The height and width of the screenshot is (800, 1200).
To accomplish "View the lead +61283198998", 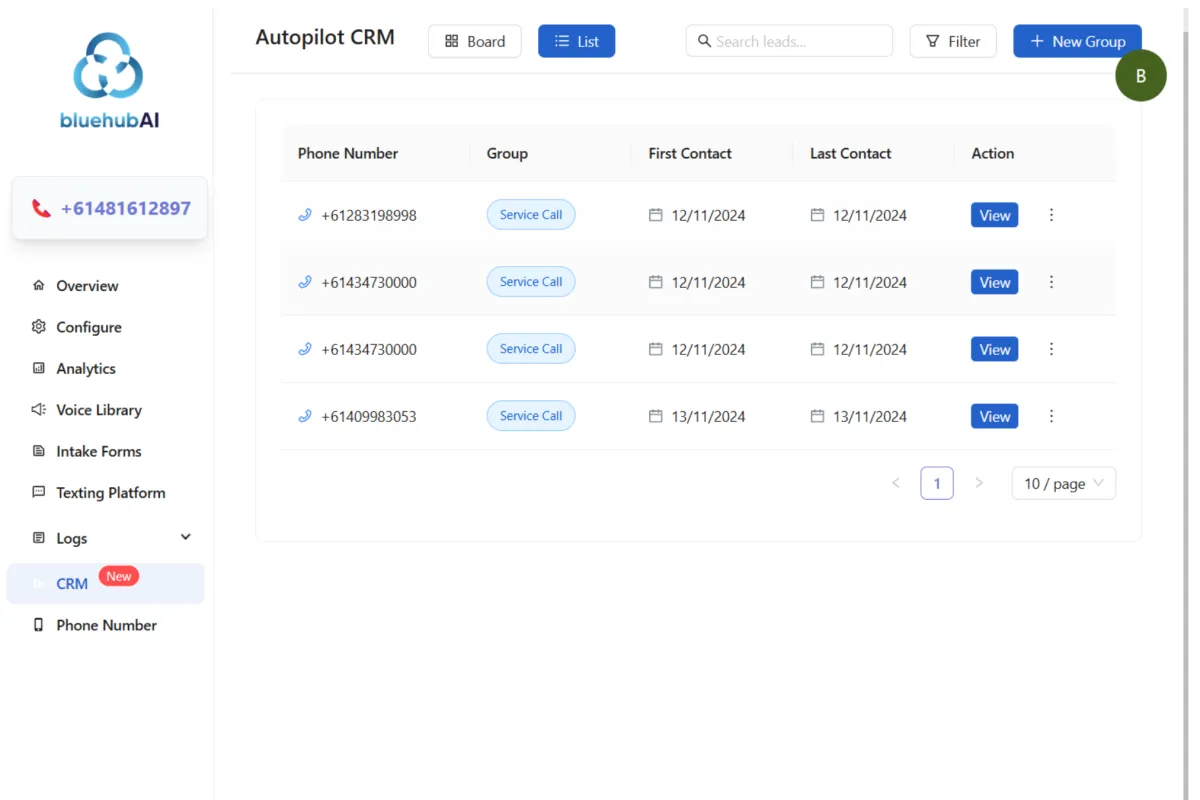I will 994,215.
